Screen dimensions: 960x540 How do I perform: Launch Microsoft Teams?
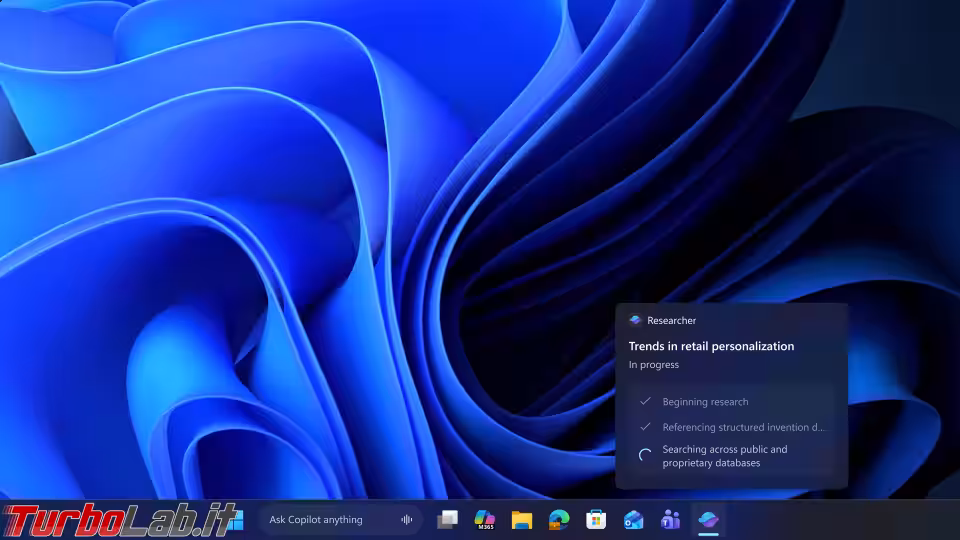670,520
